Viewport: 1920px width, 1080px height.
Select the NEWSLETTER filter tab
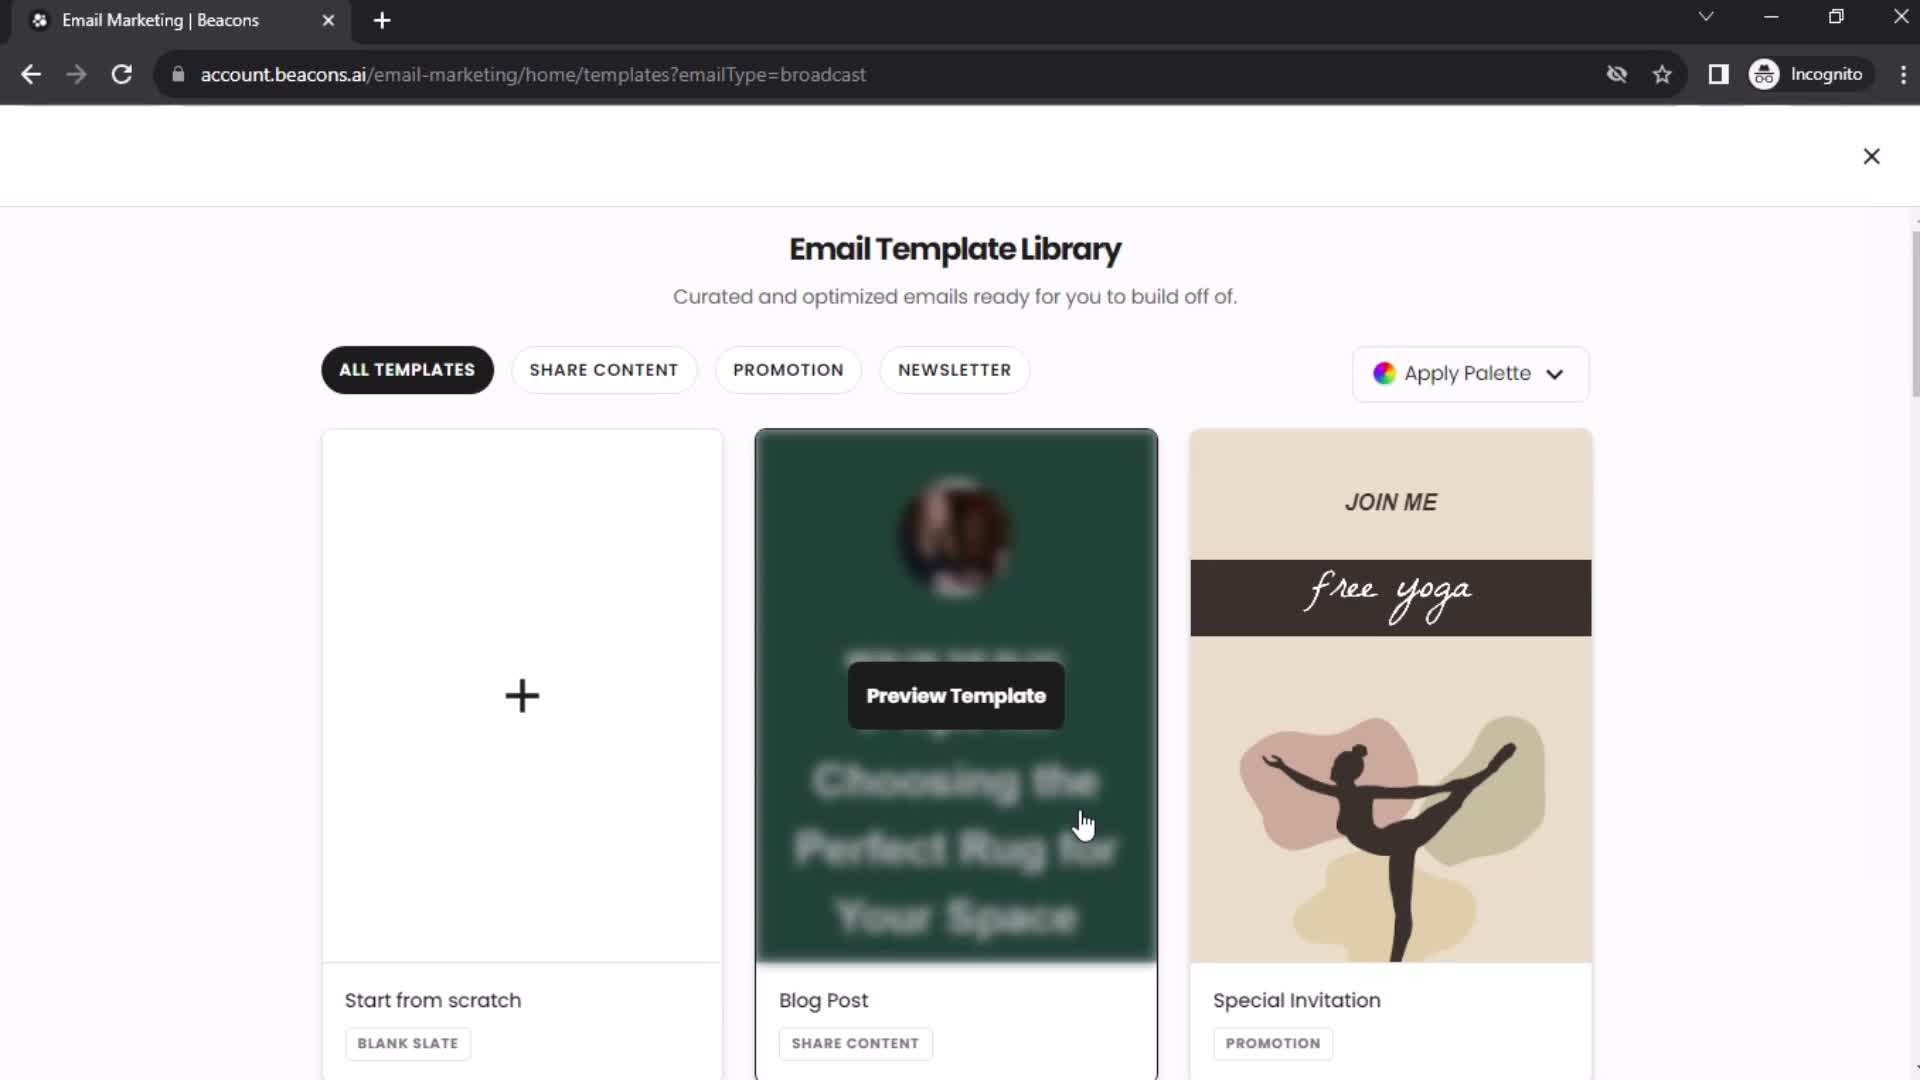(x=953, y=369)
